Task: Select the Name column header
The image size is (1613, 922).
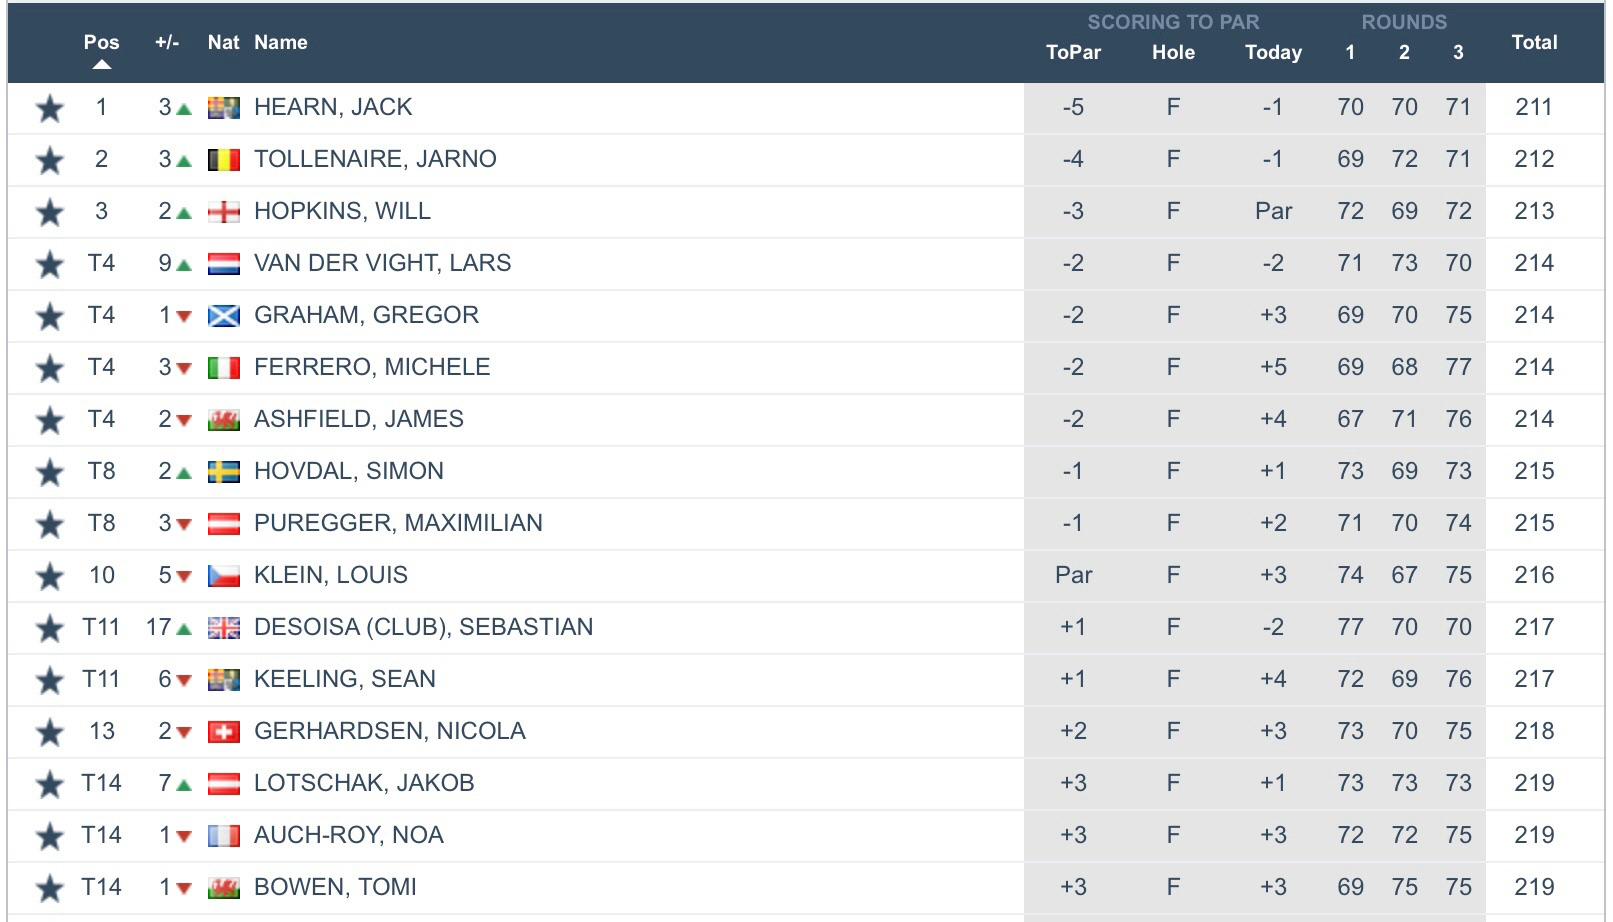Action: coord(280,43)
